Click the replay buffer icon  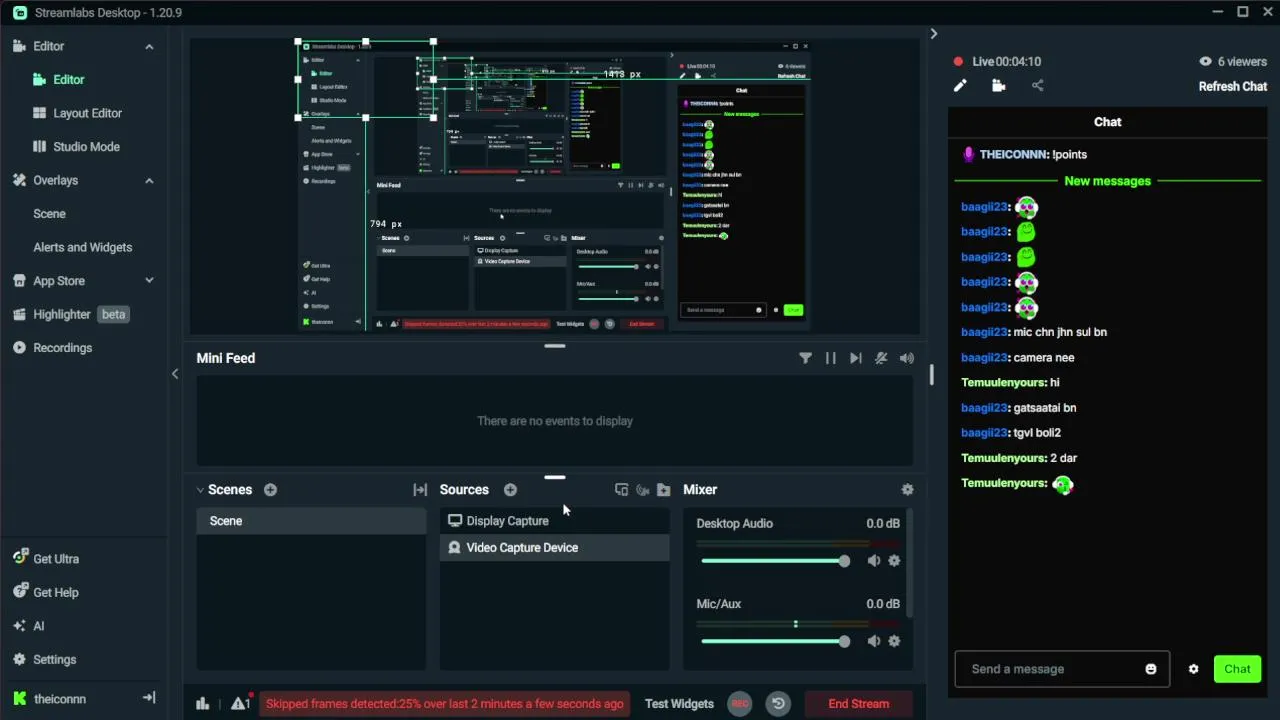click(778, 704)
